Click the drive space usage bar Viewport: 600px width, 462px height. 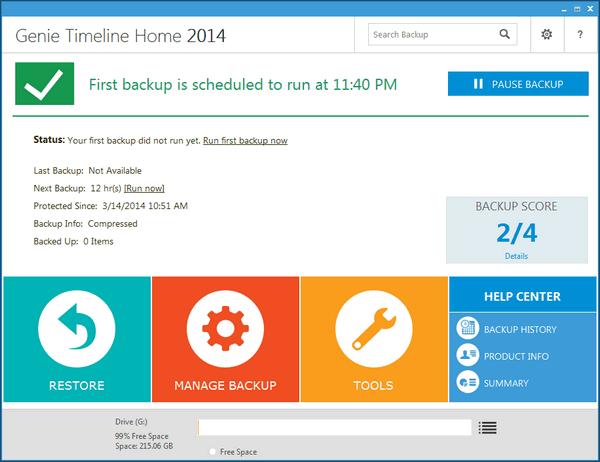(334, 427)
